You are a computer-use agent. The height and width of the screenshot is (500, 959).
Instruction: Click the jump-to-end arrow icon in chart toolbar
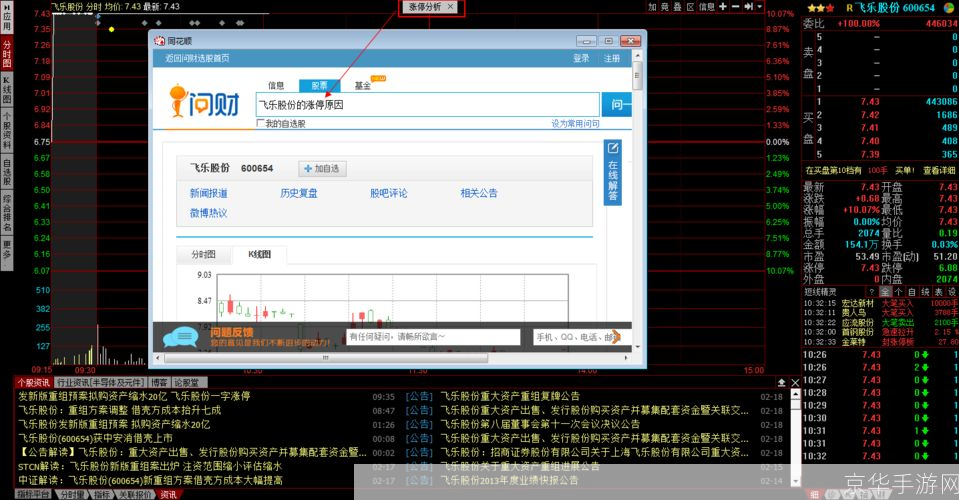[x=749, y=6]
